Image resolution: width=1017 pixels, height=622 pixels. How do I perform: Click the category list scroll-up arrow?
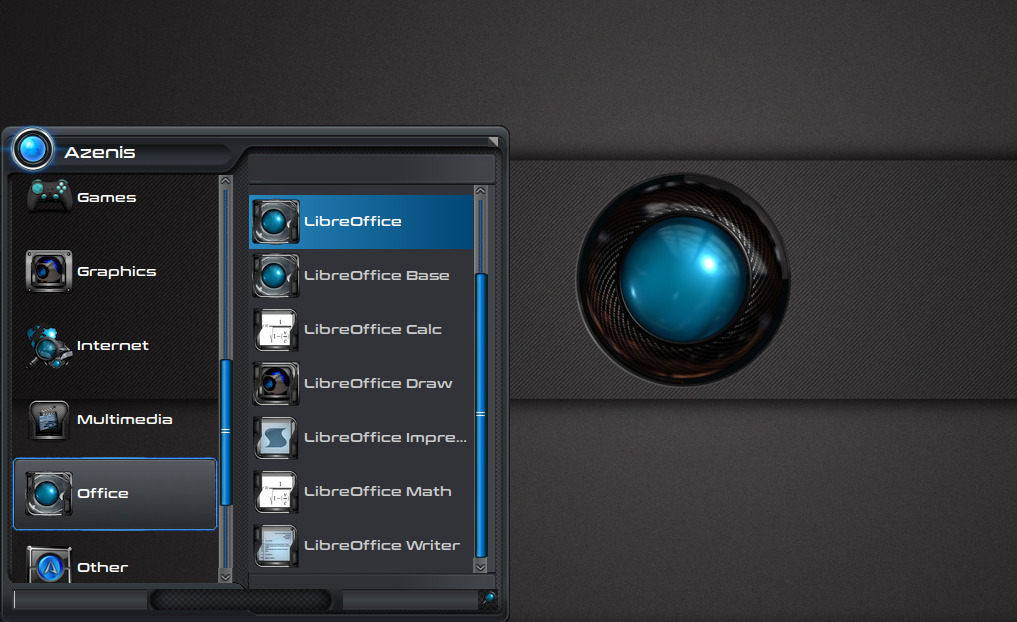point(225,182)
